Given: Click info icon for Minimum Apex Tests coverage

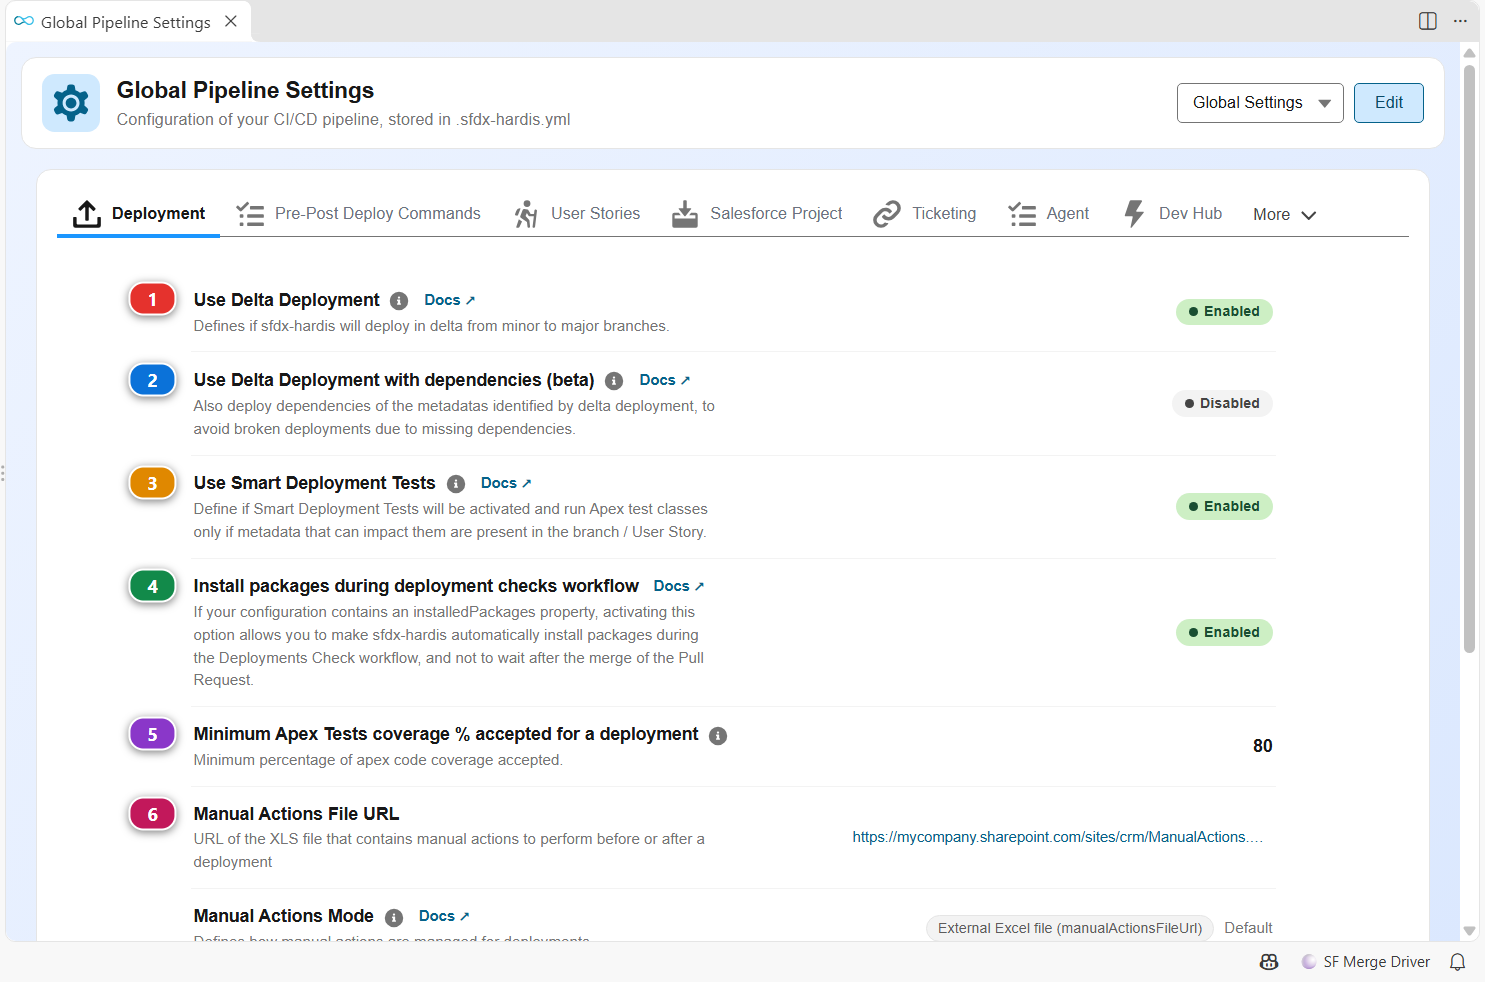Looking at the screenshot, I should 718,736.
